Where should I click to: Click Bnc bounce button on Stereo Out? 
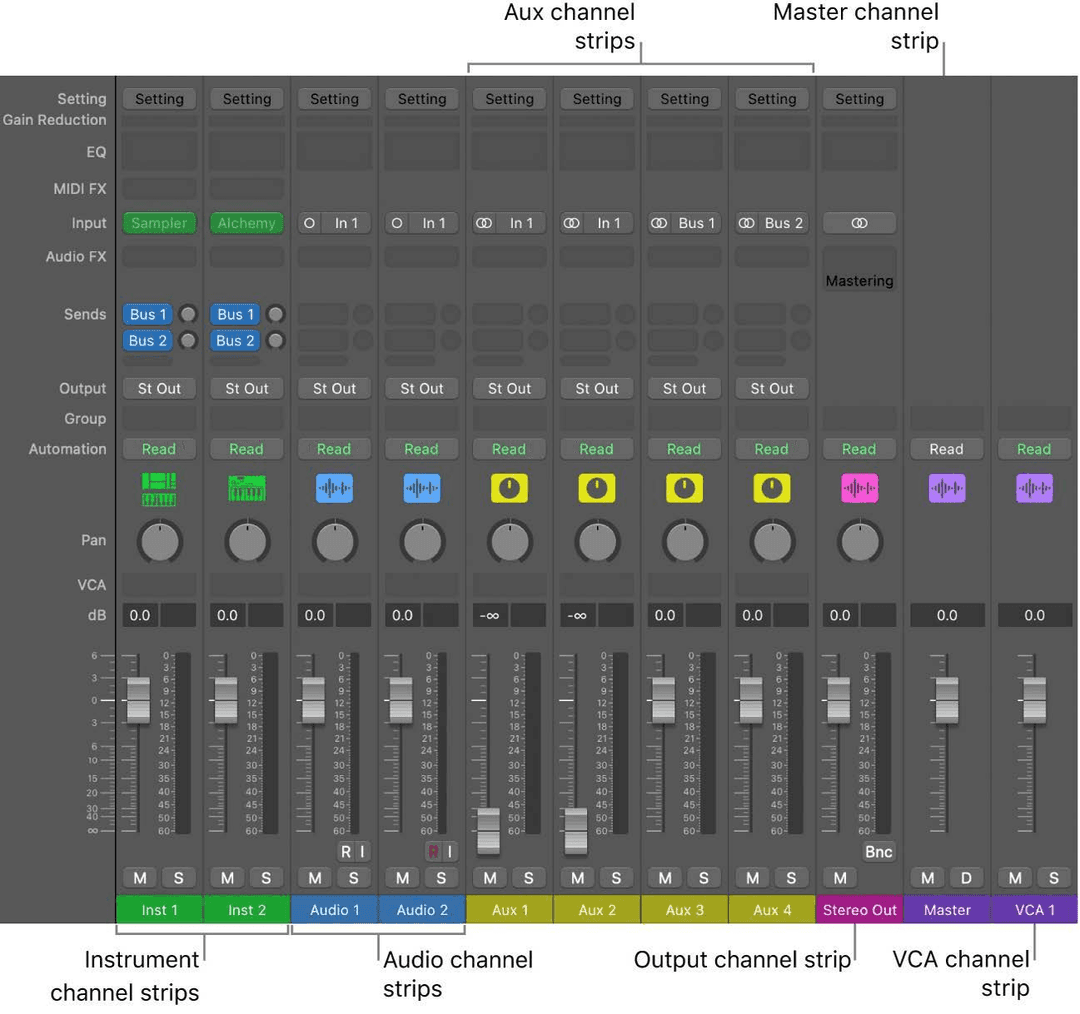(x=878, y=851)
